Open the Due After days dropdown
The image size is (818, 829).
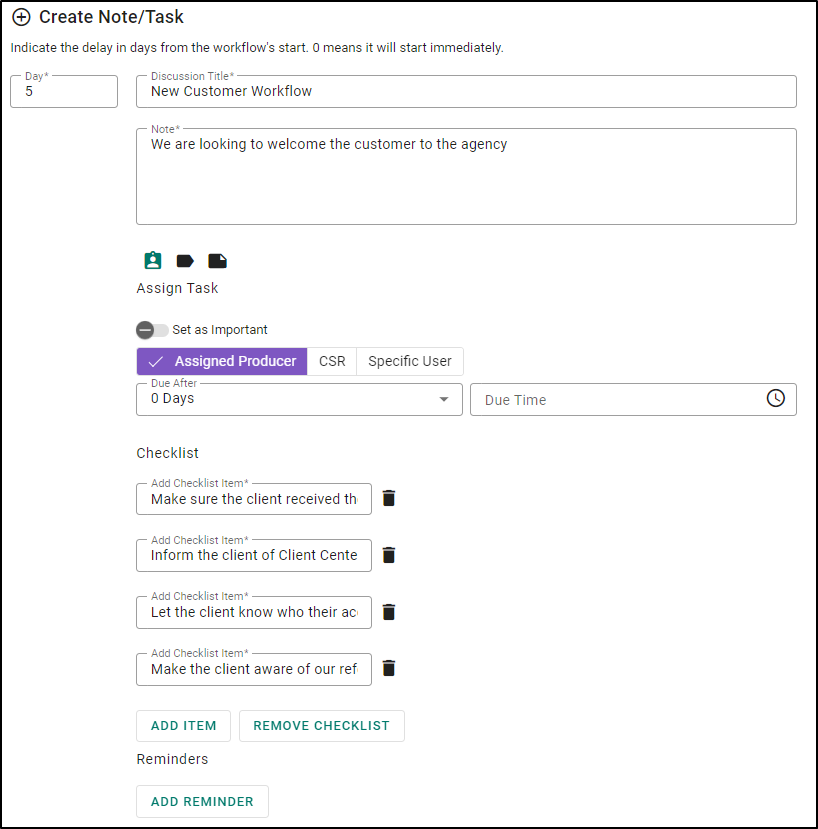299,399
